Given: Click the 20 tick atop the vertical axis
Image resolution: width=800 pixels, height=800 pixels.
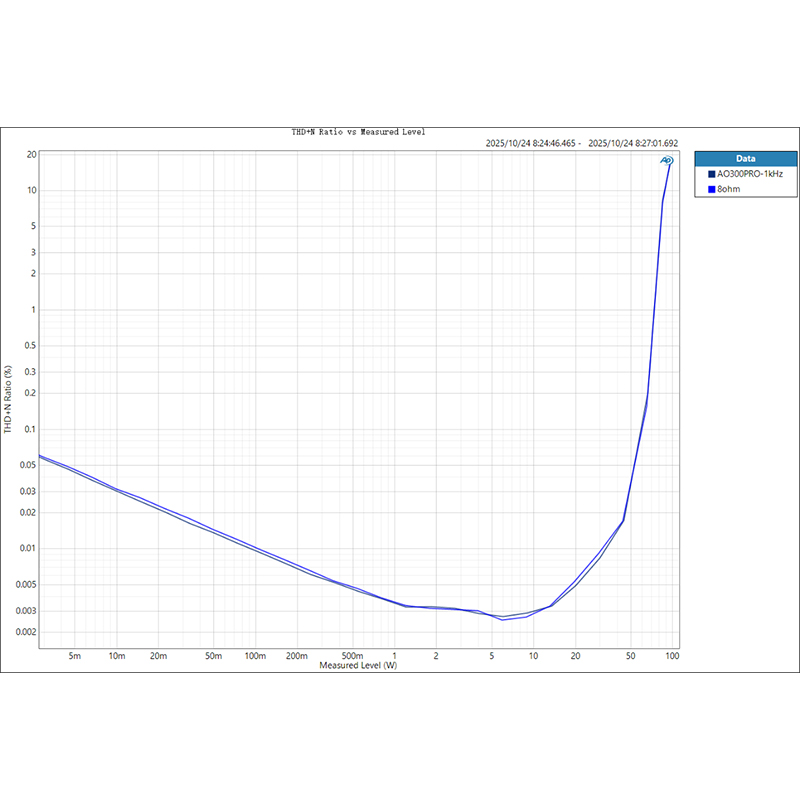Looking at the screenshot, I should (31, 155).
